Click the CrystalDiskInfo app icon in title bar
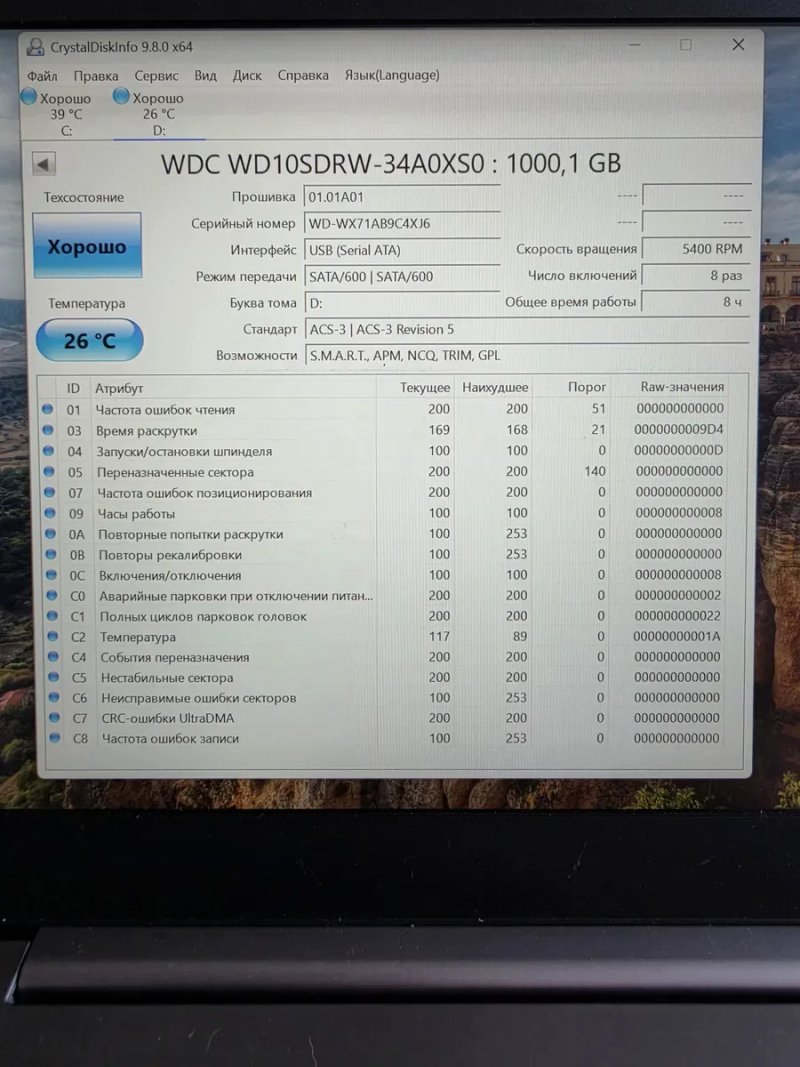Screen dimensions: 800x1067 (35, 47)
